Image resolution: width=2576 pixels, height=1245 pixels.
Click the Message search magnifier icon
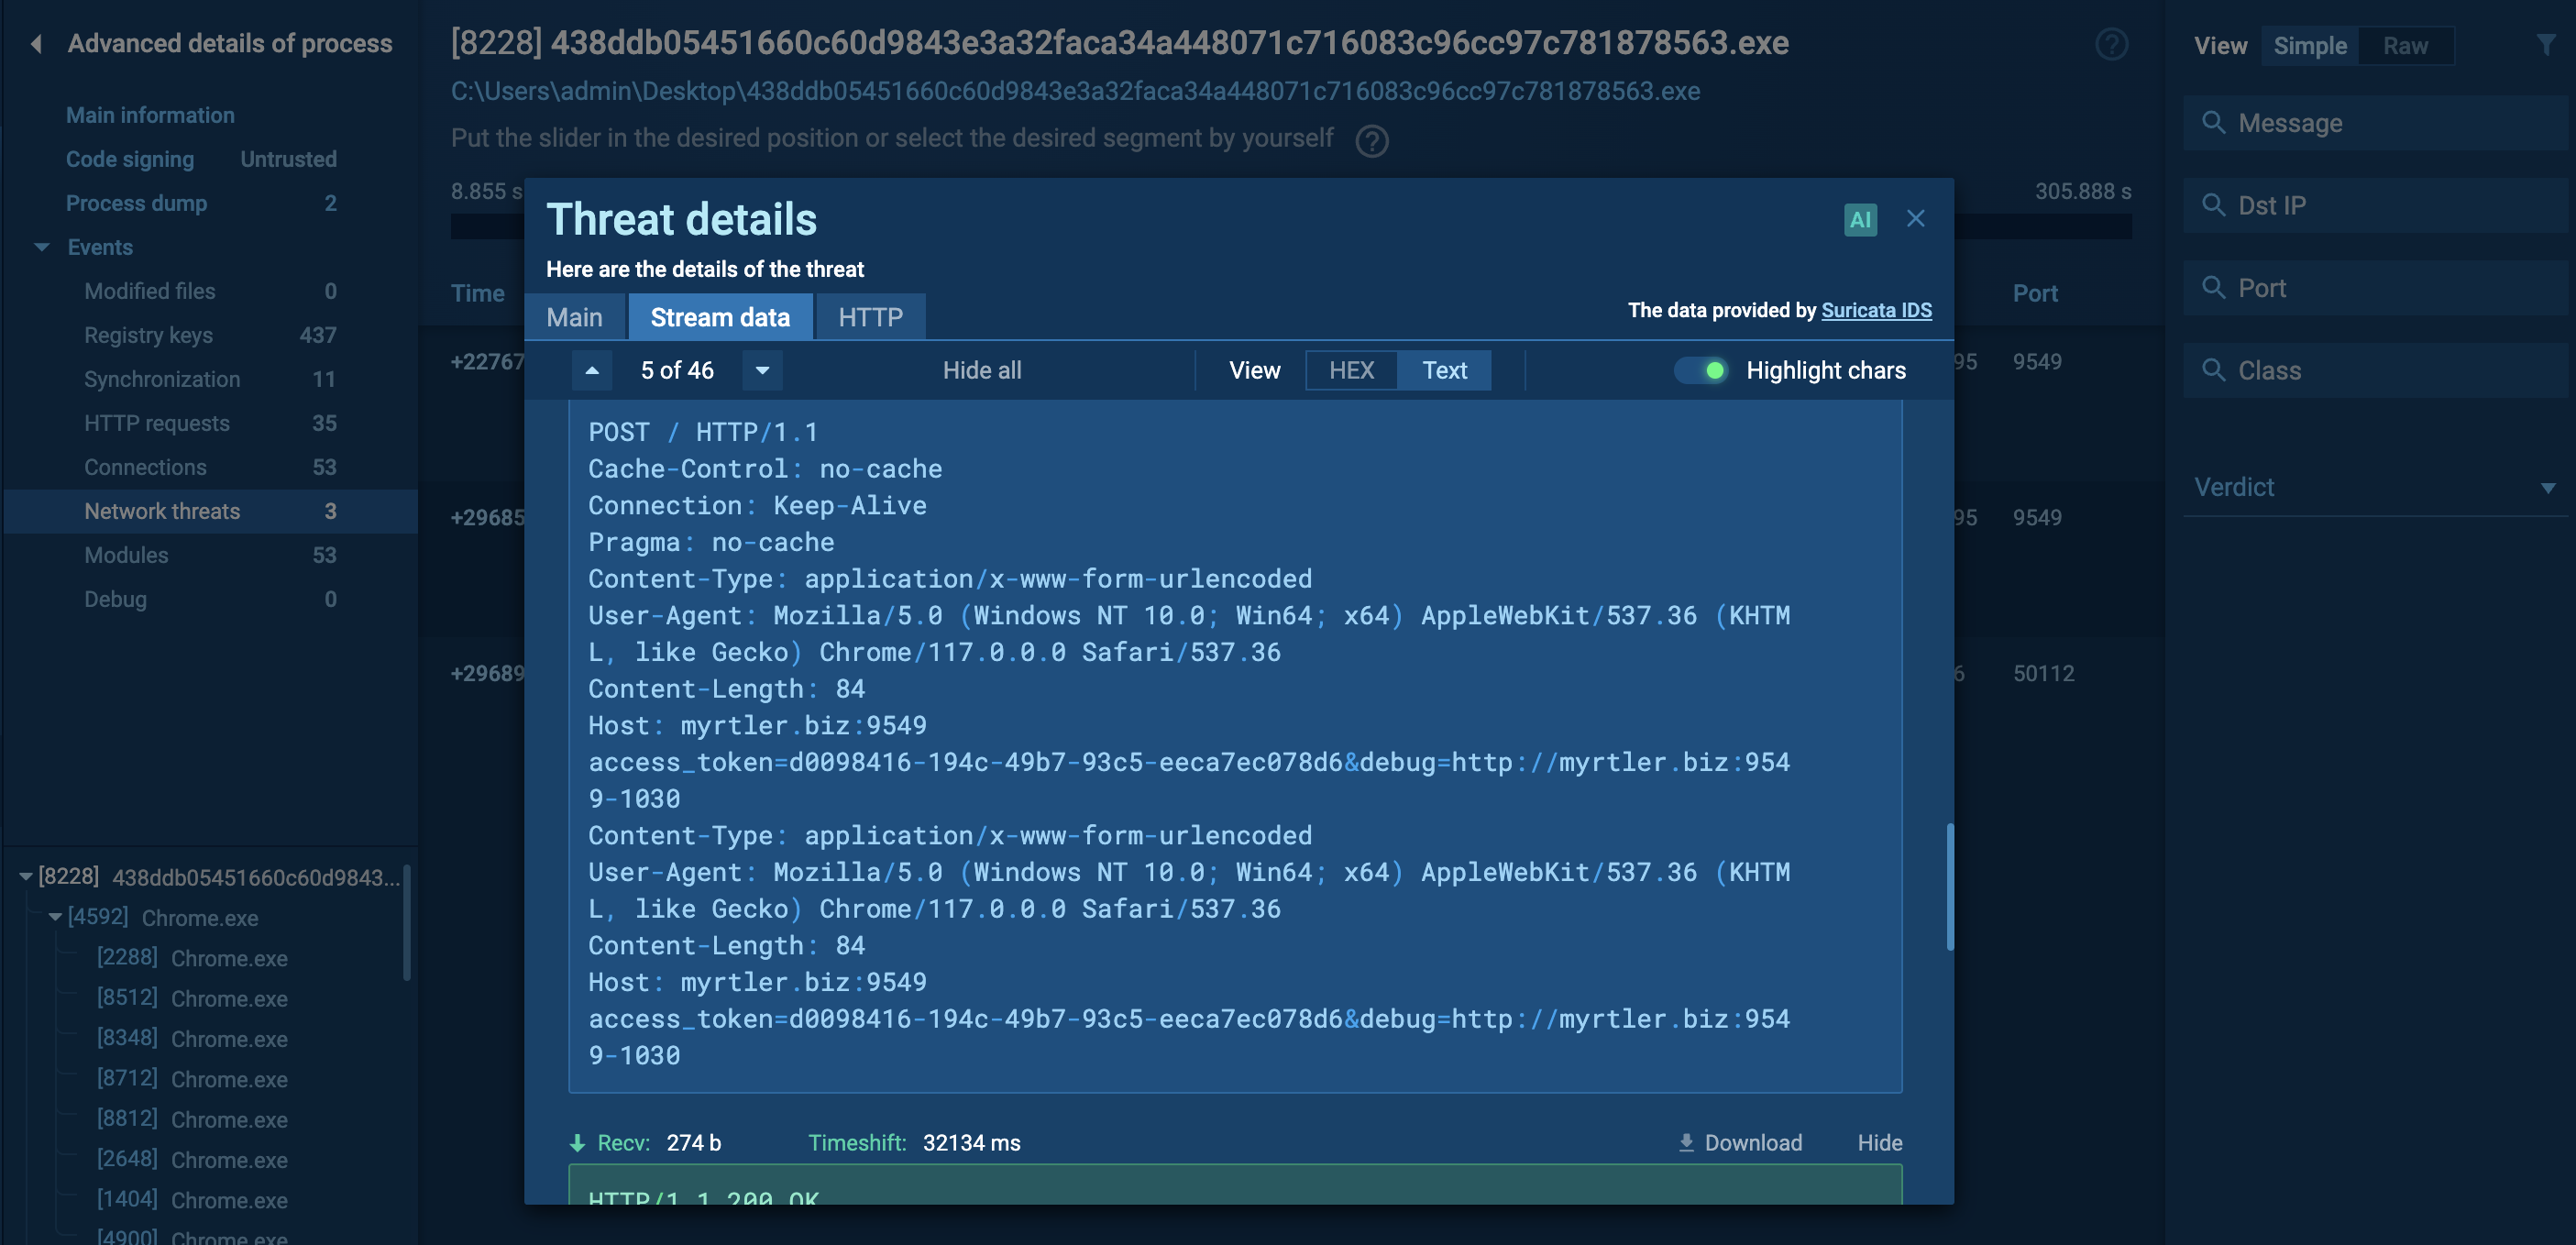[x=2213, y=123]
